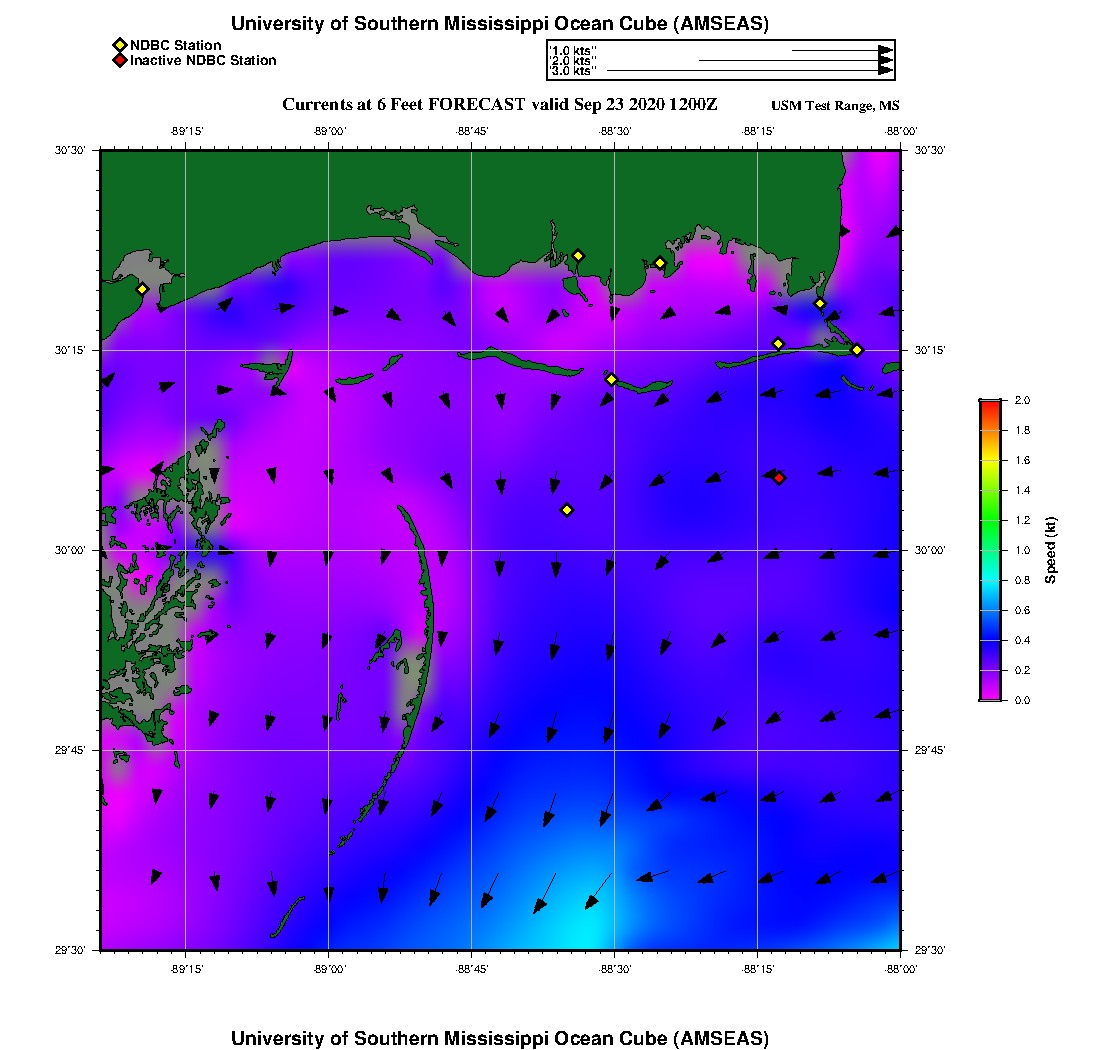Screen dimensions: 1100x1050
Task: Click the yellow coastal station marker just east of 88°30'
Action: (659, 264)
